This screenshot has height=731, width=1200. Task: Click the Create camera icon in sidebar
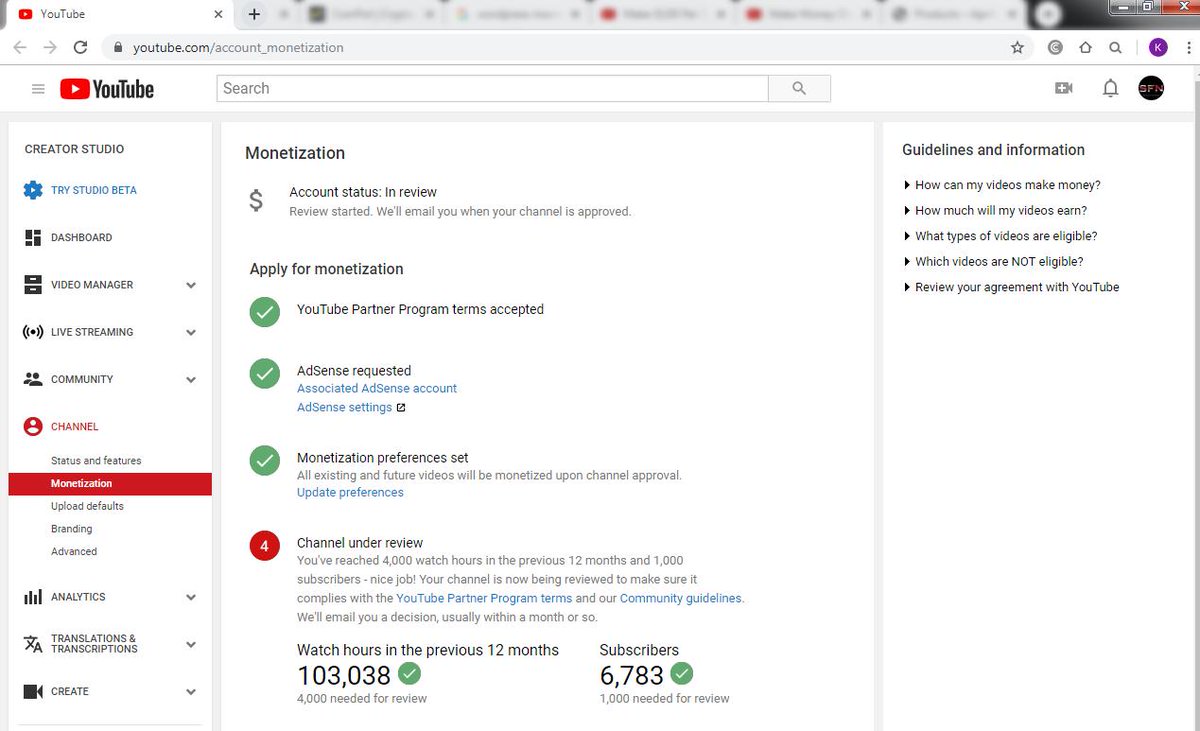(x=33, y=691)
